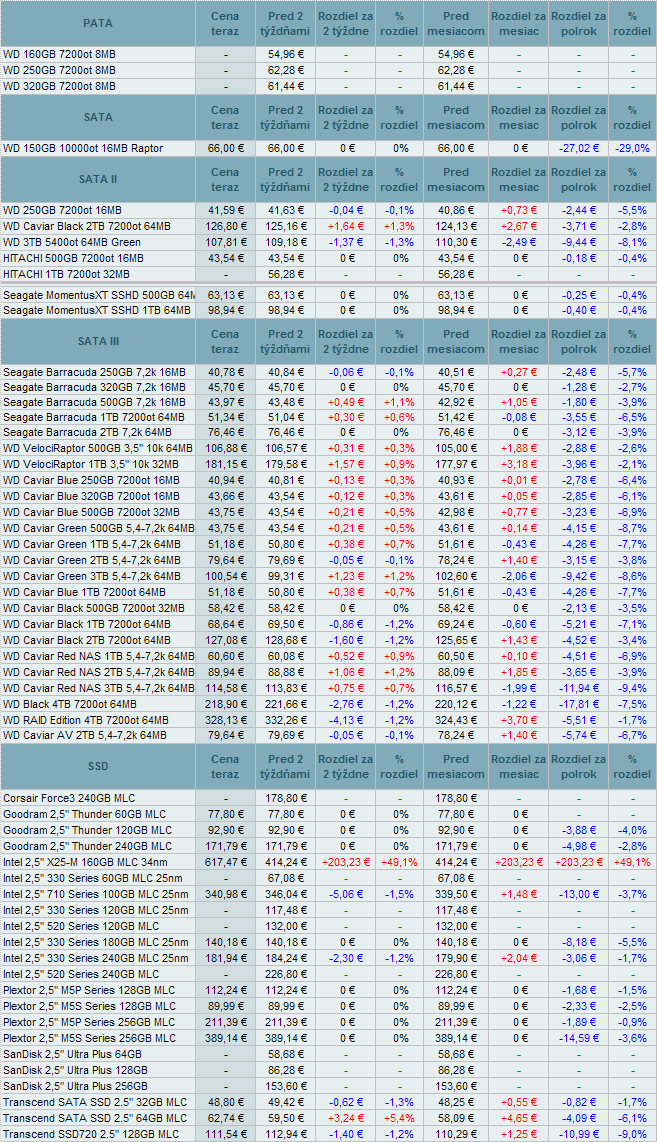Screen dimensions: 657x1142
Task: Select the 328,13 € current price cell
Action: click(225, 719)
